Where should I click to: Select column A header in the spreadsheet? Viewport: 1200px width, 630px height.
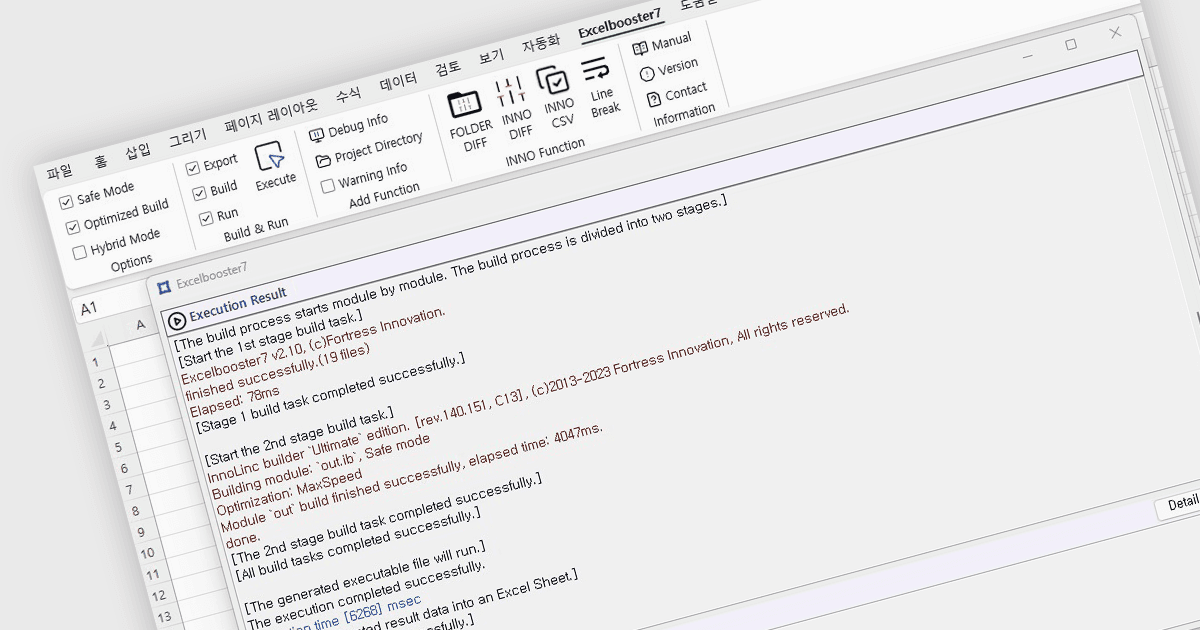pyautogui.click(x=140, y=326)
